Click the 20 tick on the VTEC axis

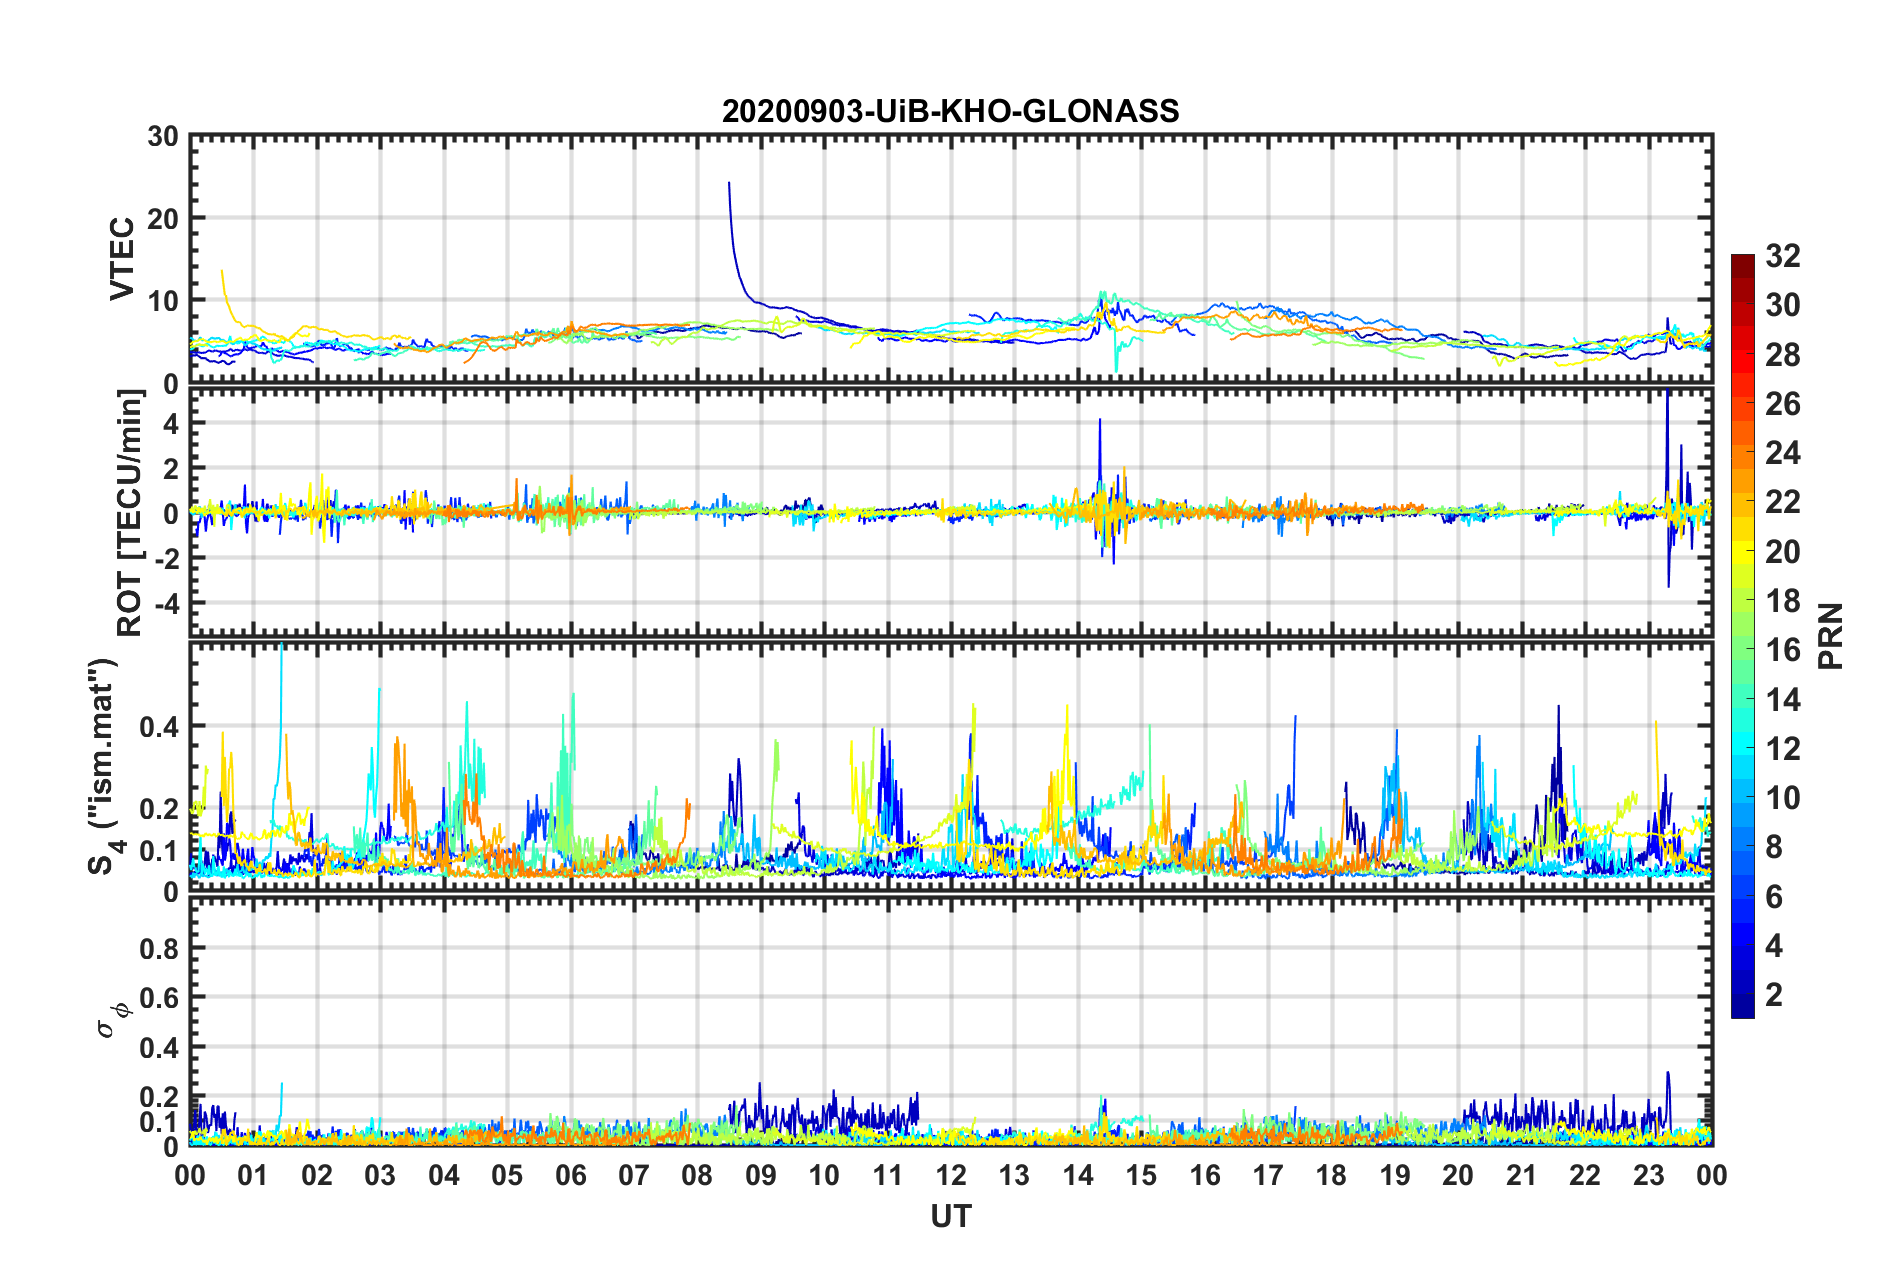coord(163,219)
